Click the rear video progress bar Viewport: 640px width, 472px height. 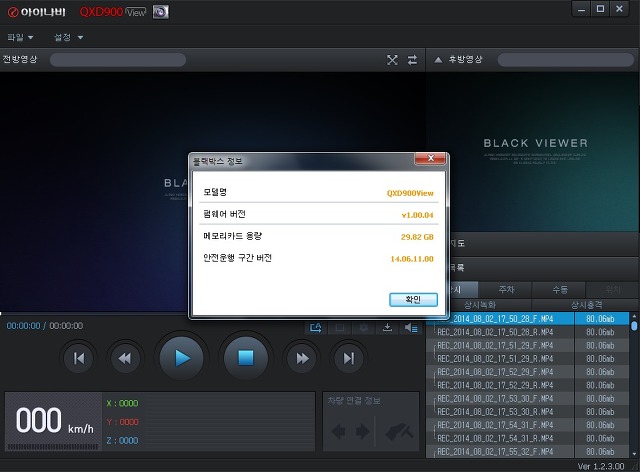click(566, 60)
